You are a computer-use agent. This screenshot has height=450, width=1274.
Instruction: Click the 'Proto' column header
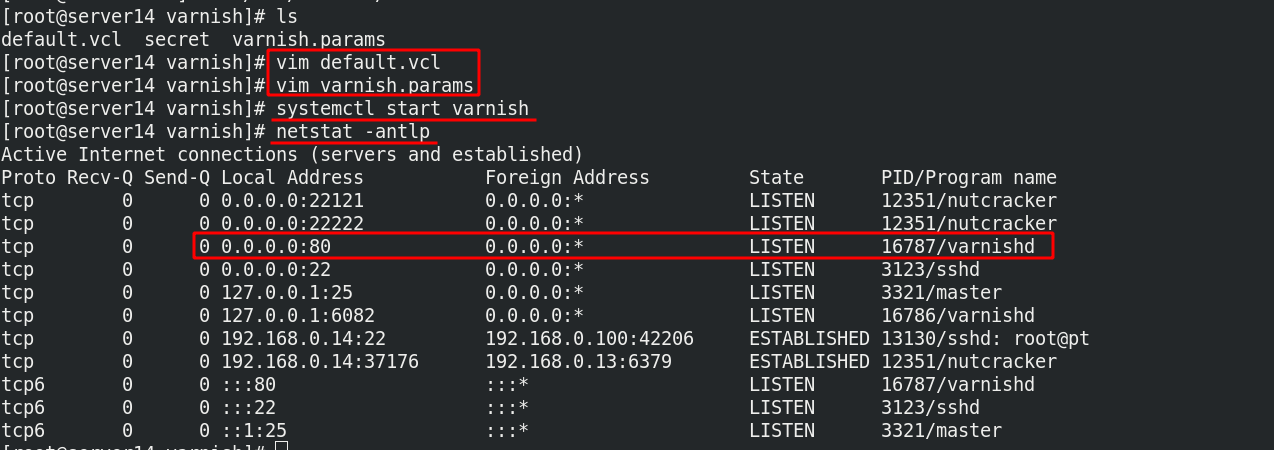(28, 178)
